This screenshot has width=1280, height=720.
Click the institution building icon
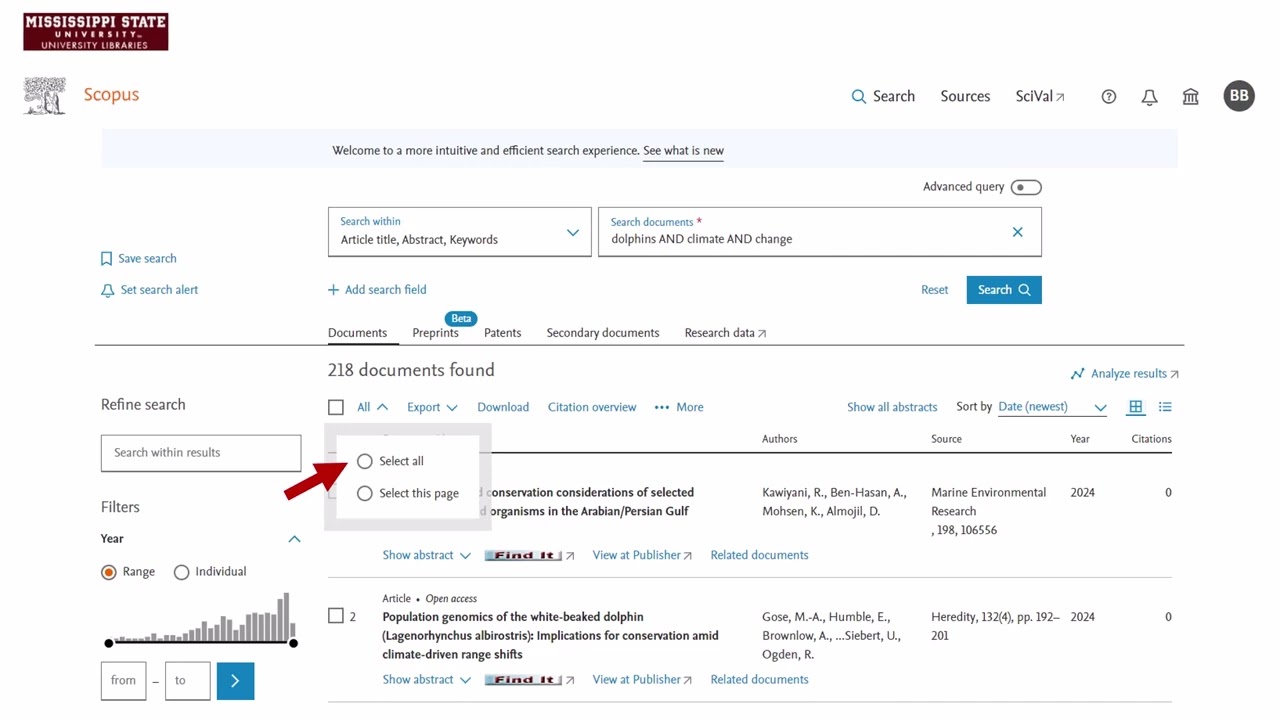[x=1190, y=97]
